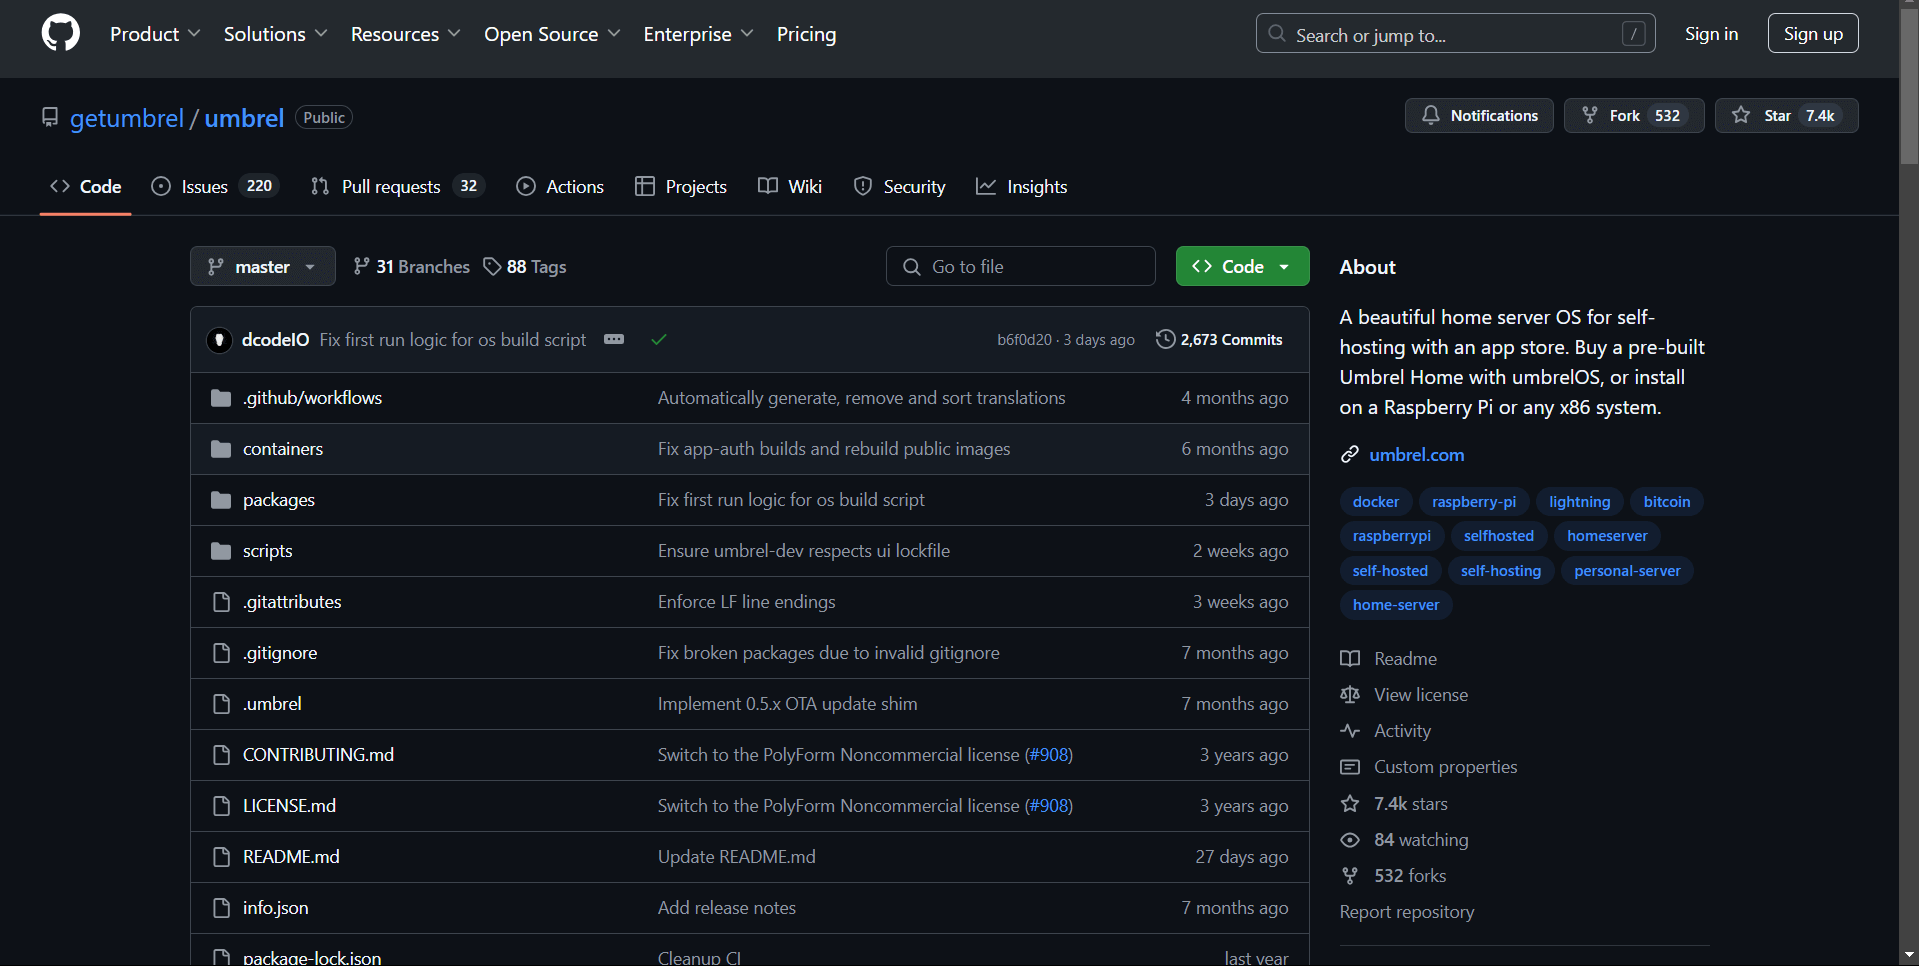Click the search magnifier in the header
The height and width of the screenshot is (966, 1919).
[x=1277, y=34]
